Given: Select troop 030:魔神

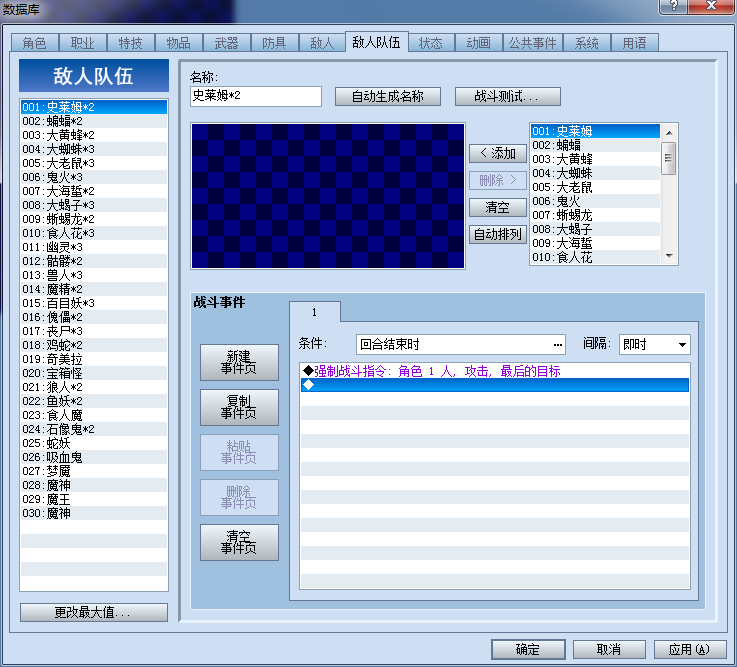Looking at the screenshot, I should pos(94,513).
